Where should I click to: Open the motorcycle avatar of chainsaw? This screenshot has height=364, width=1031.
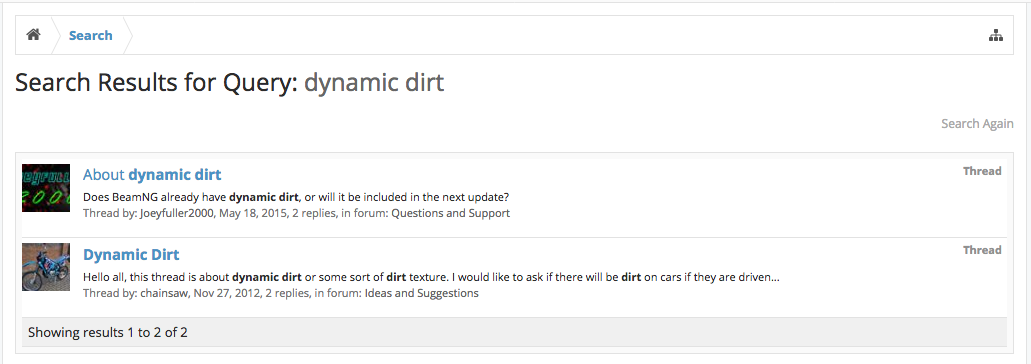46,267
